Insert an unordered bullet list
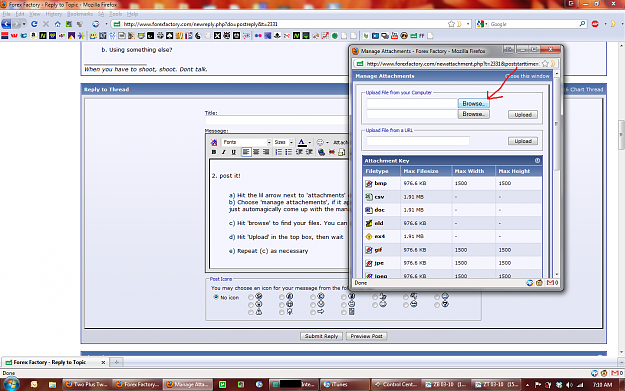This screenshot has width=625, height=391. click(289, 152)
